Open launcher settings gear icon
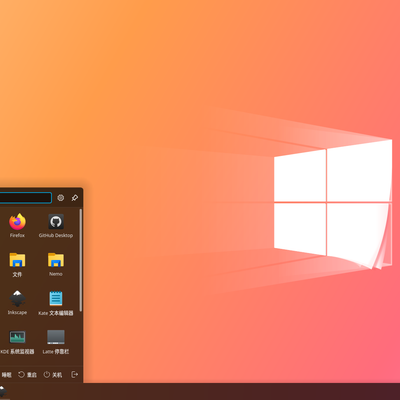The width and height of the screenshot is (400, 400). (x=61, y=198)
